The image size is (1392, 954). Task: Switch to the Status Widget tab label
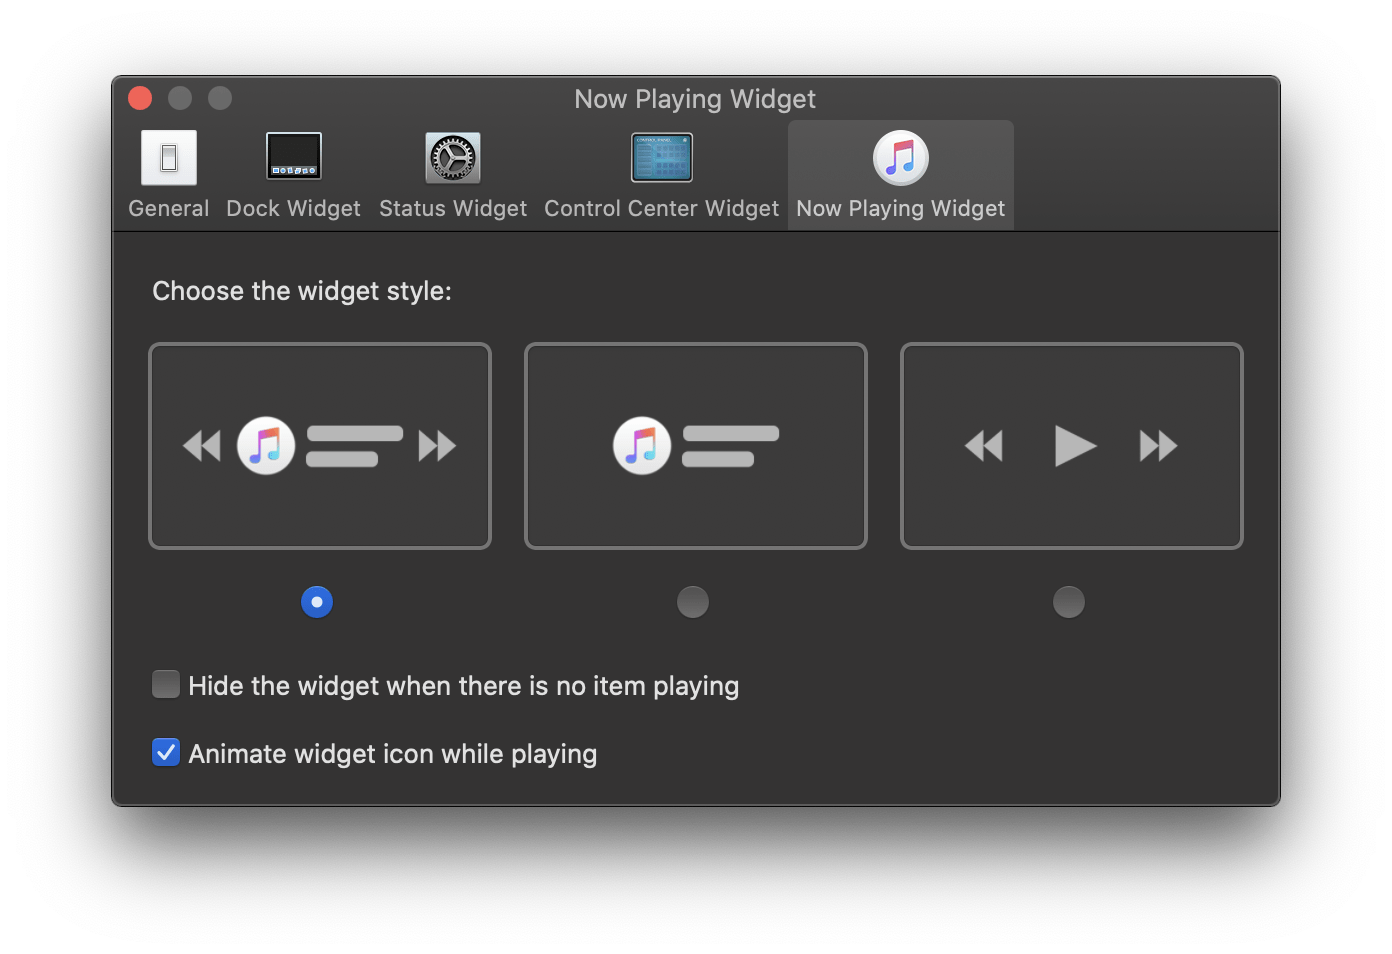(453, 208)
